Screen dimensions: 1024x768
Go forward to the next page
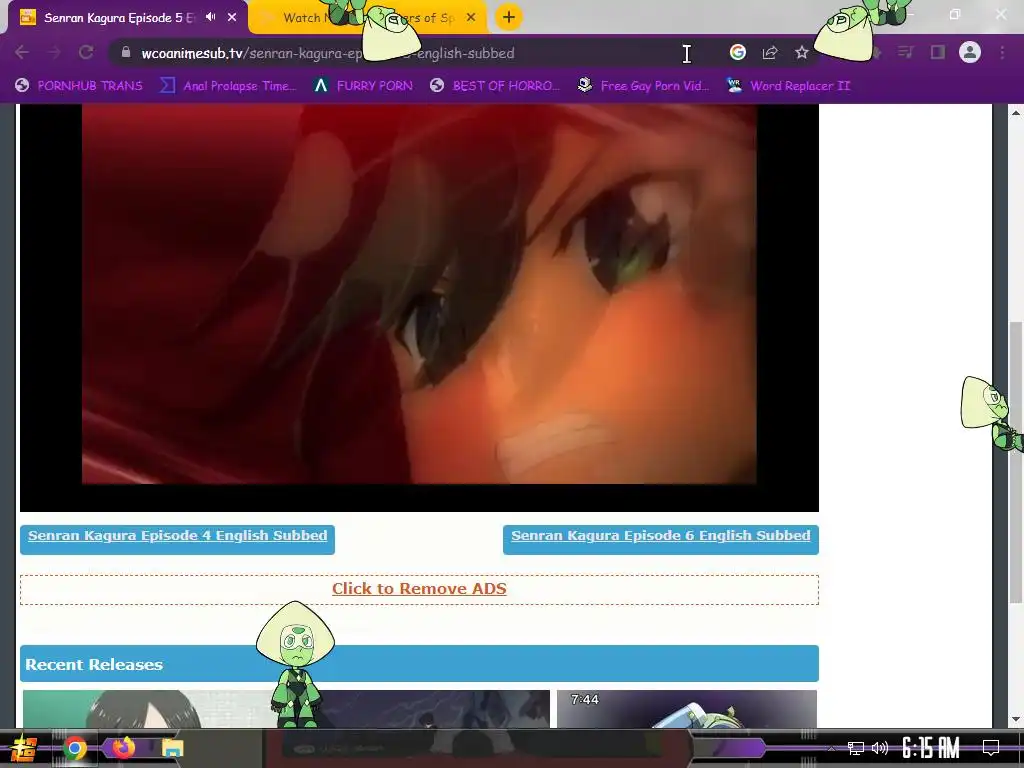pyautogui.click(x=54, y=52)
